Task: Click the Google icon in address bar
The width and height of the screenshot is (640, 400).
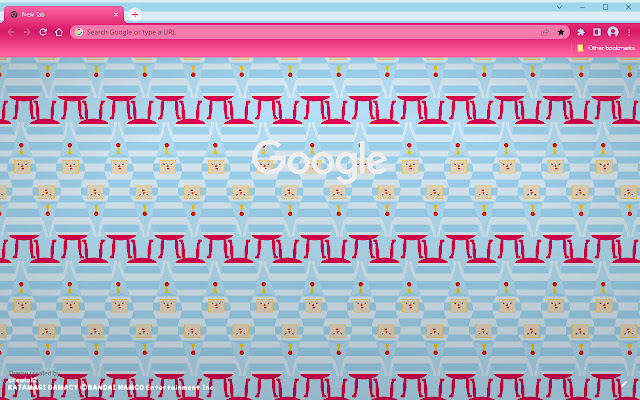Action: pyautogui.click(x=79, y=32)
